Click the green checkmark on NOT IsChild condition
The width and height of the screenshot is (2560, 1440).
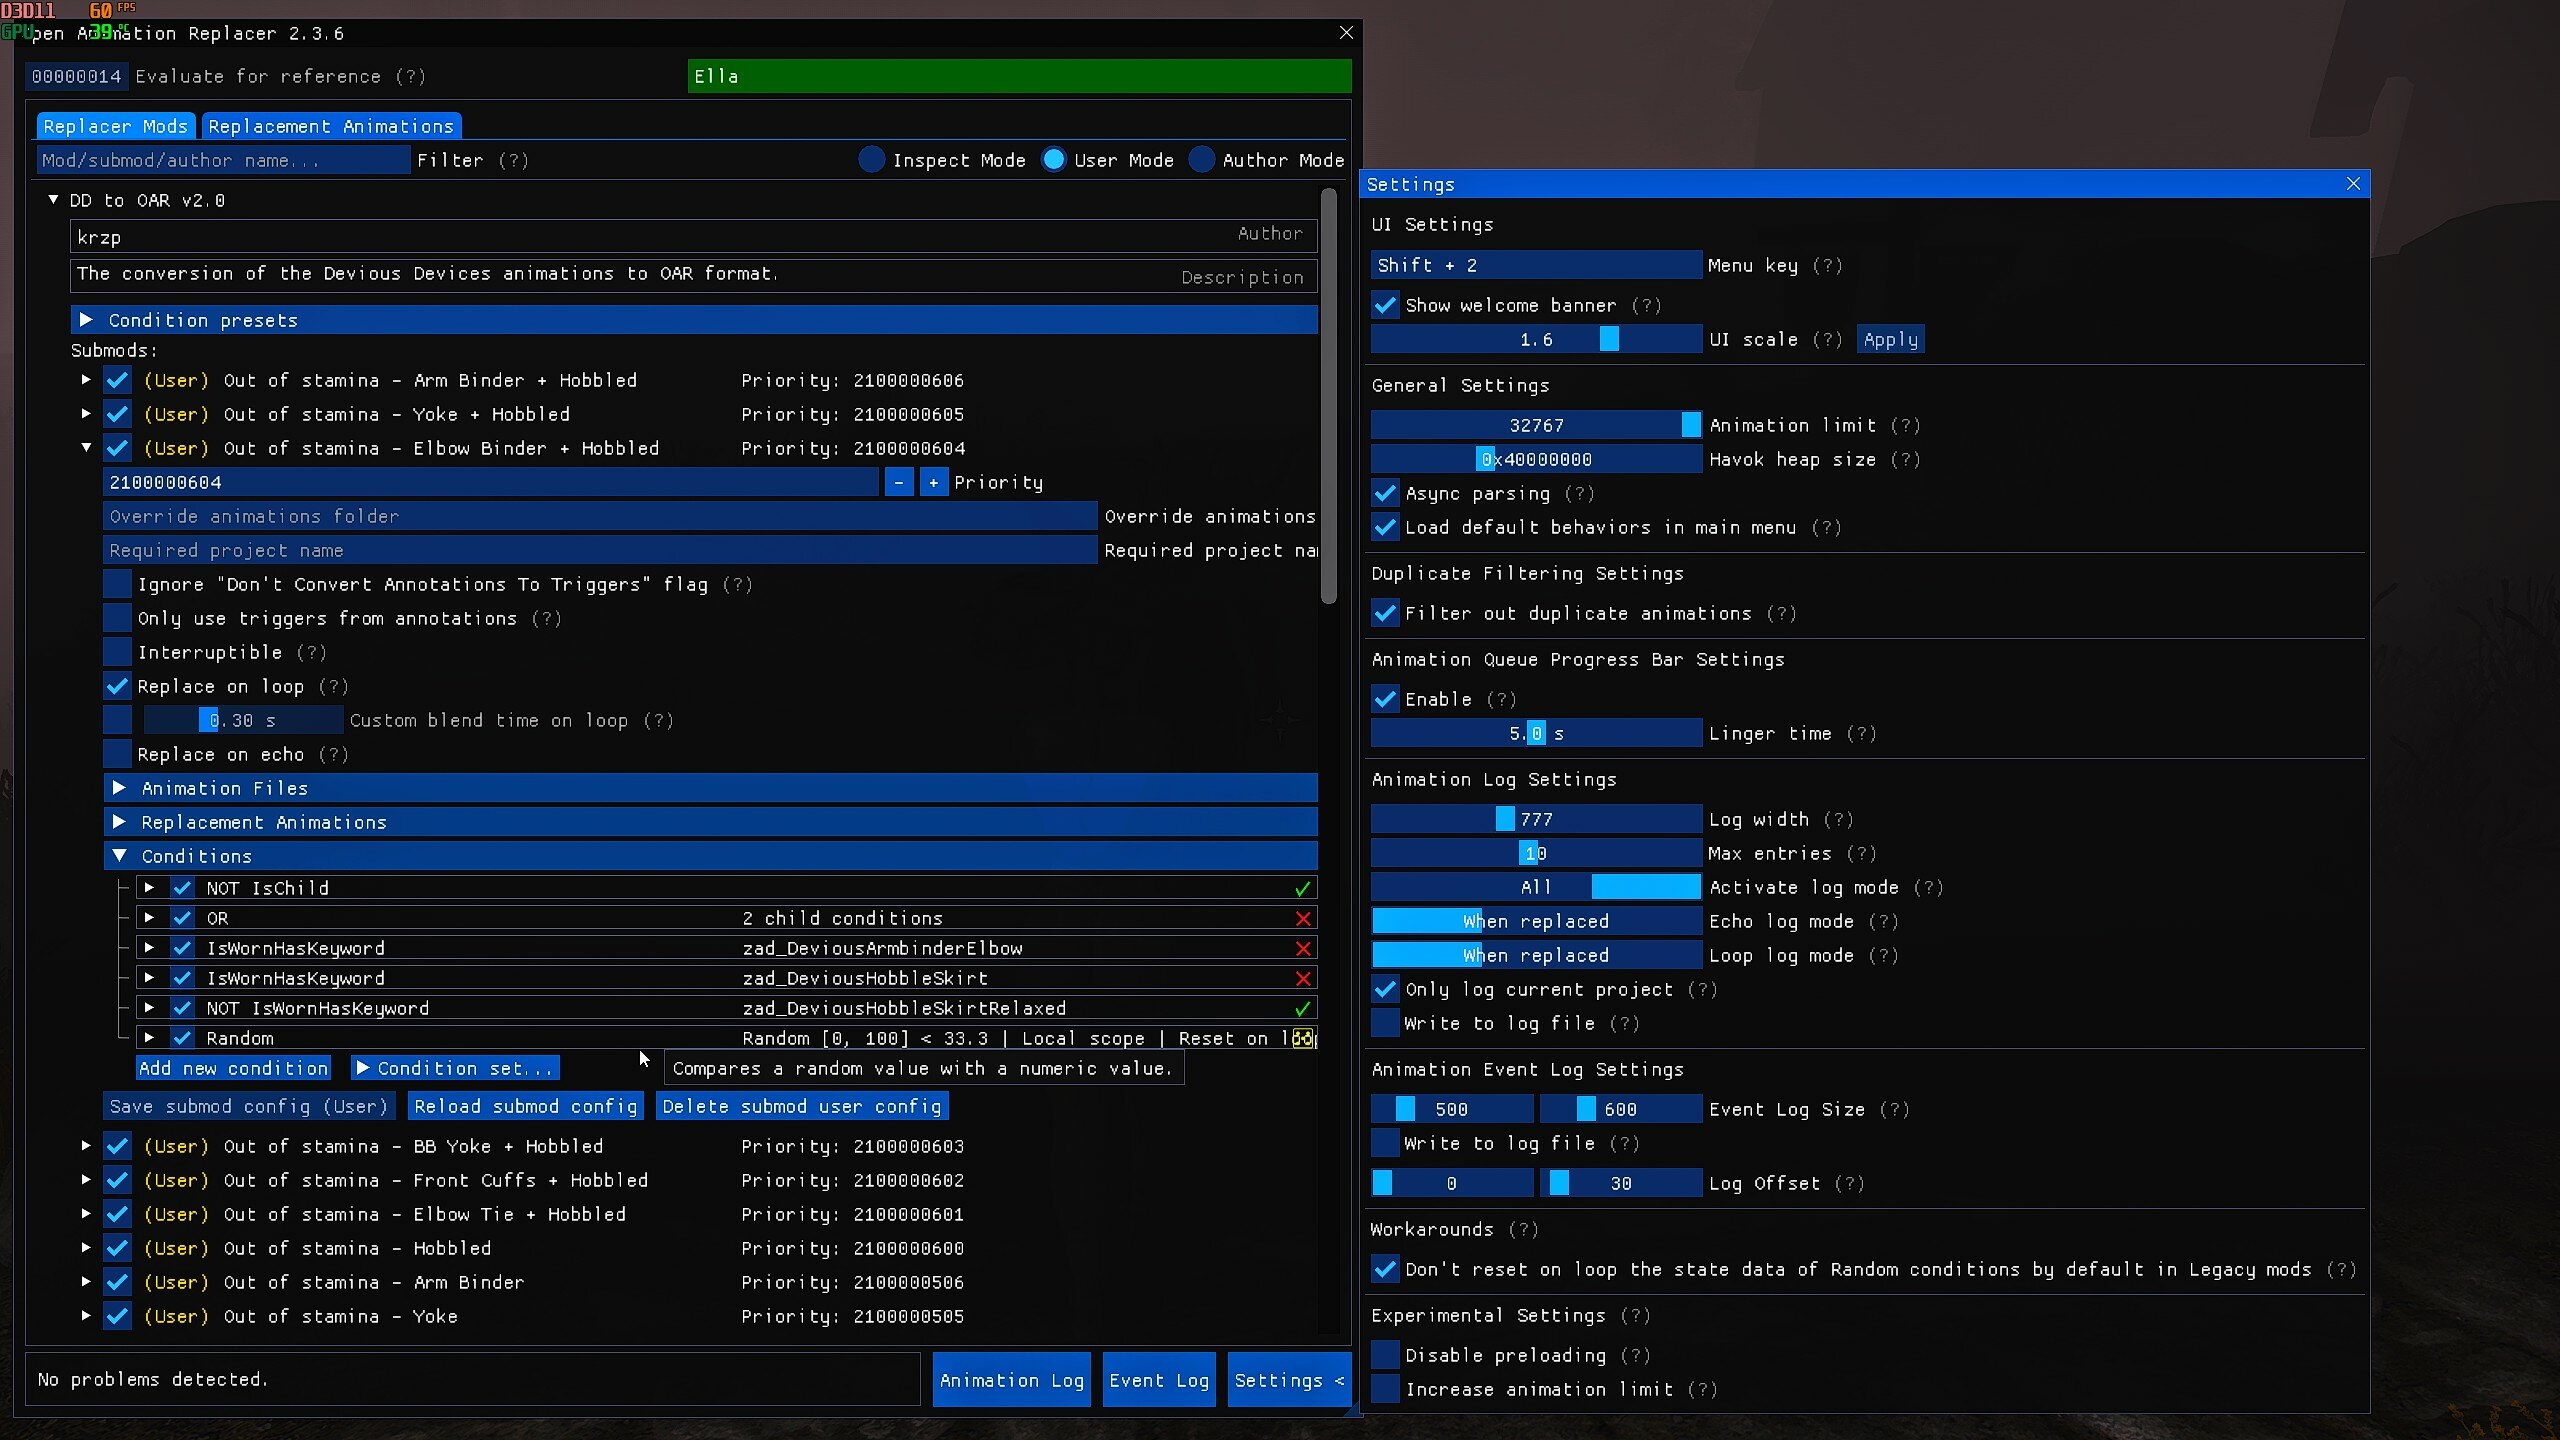[1303, 887]
